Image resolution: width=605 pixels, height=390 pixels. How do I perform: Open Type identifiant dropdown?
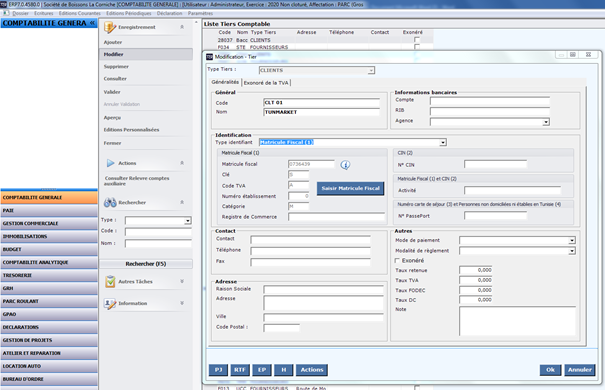443,142
